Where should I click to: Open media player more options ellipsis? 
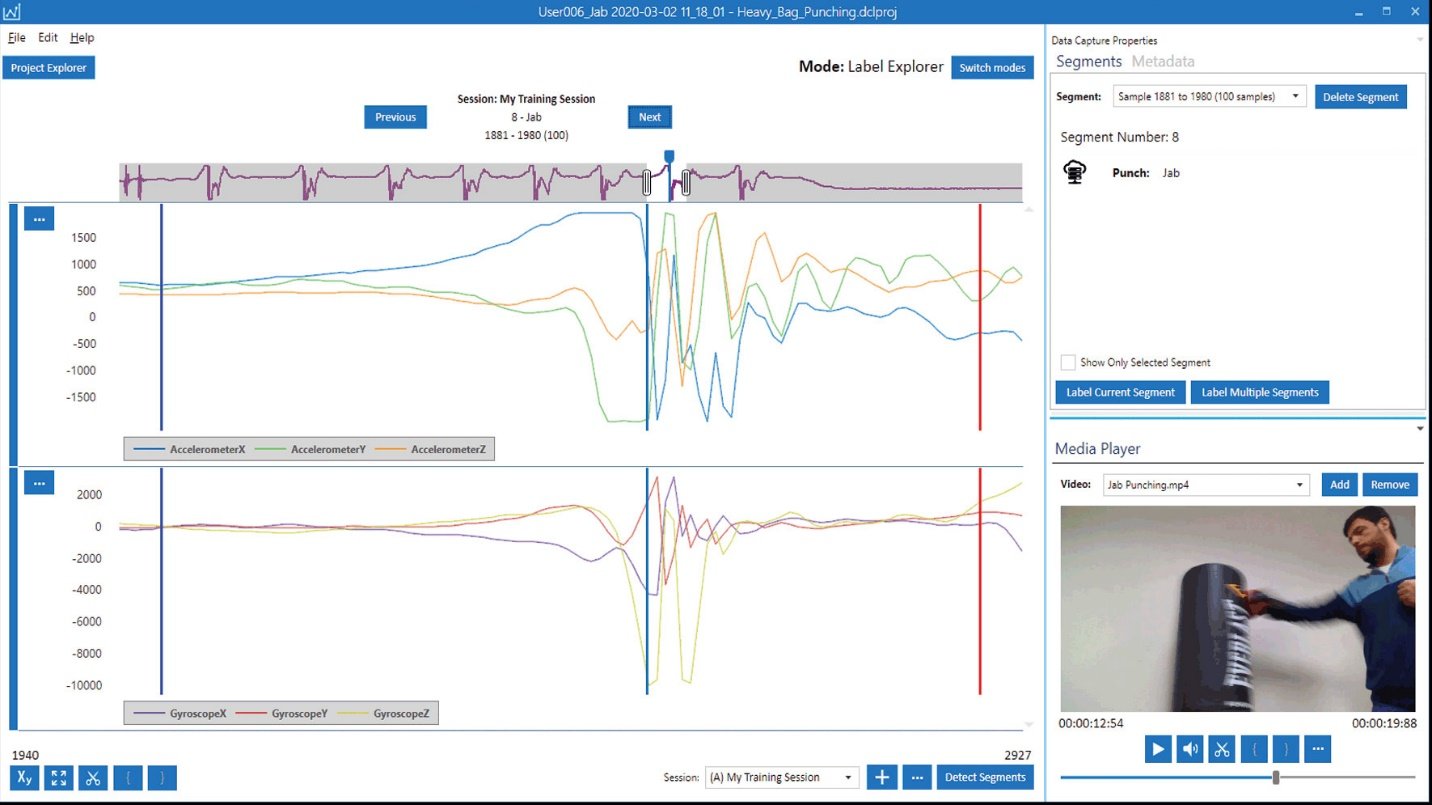(x=1317, y=749)
